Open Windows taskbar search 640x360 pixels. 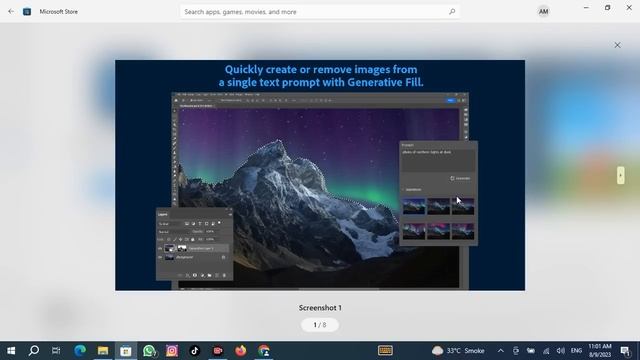click(34, 351)
